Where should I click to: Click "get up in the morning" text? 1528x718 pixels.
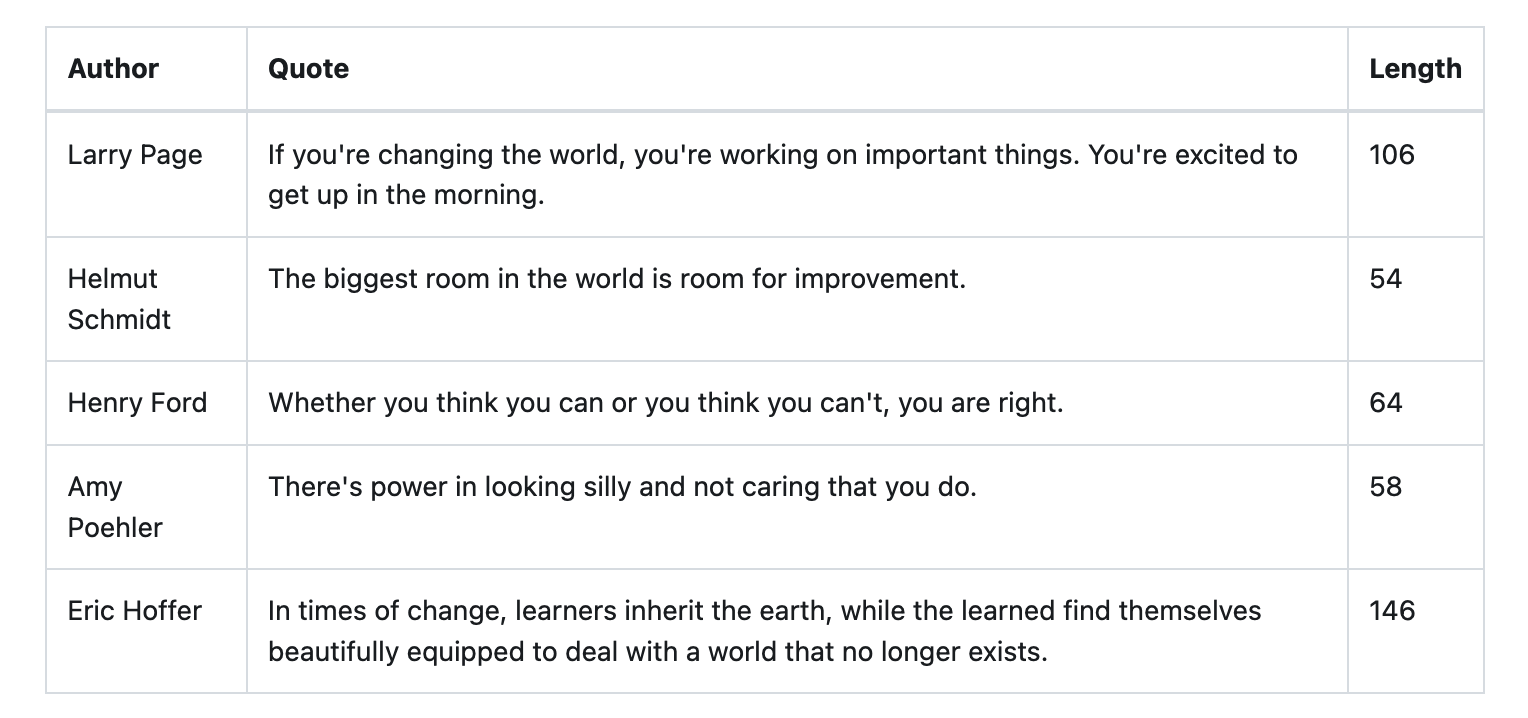click(x=405, y=195)
